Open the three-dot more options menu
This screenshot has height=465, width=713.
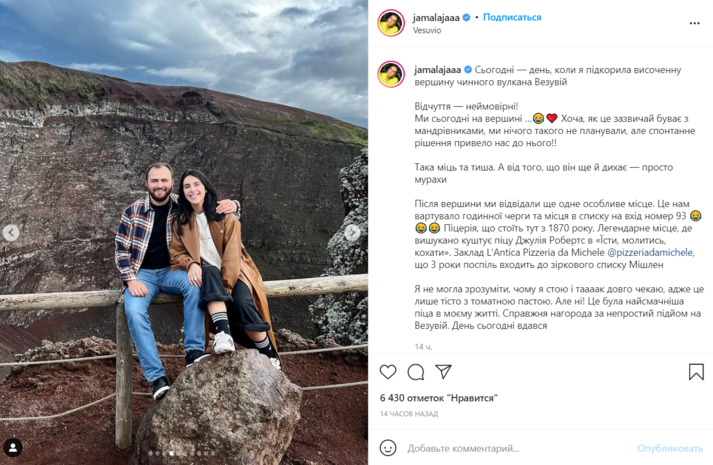(694, 23)
